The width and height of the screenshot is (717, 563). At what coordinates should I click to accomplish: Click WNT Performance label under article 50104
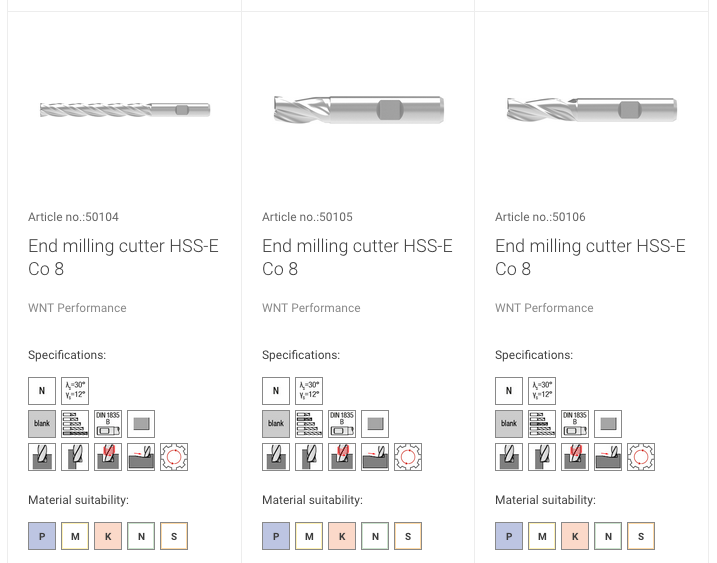coord(77,308)
